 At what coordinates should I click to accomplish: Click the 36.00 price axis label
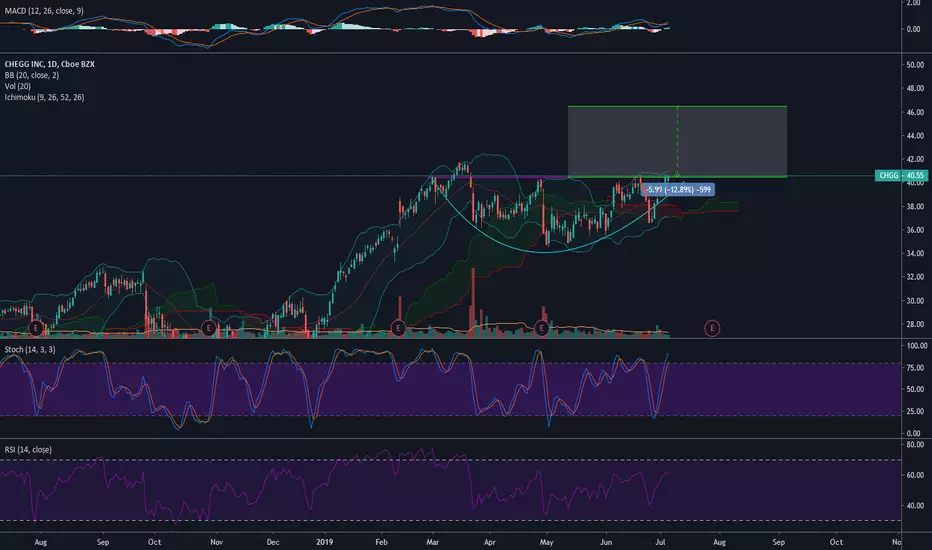[915, 230]
